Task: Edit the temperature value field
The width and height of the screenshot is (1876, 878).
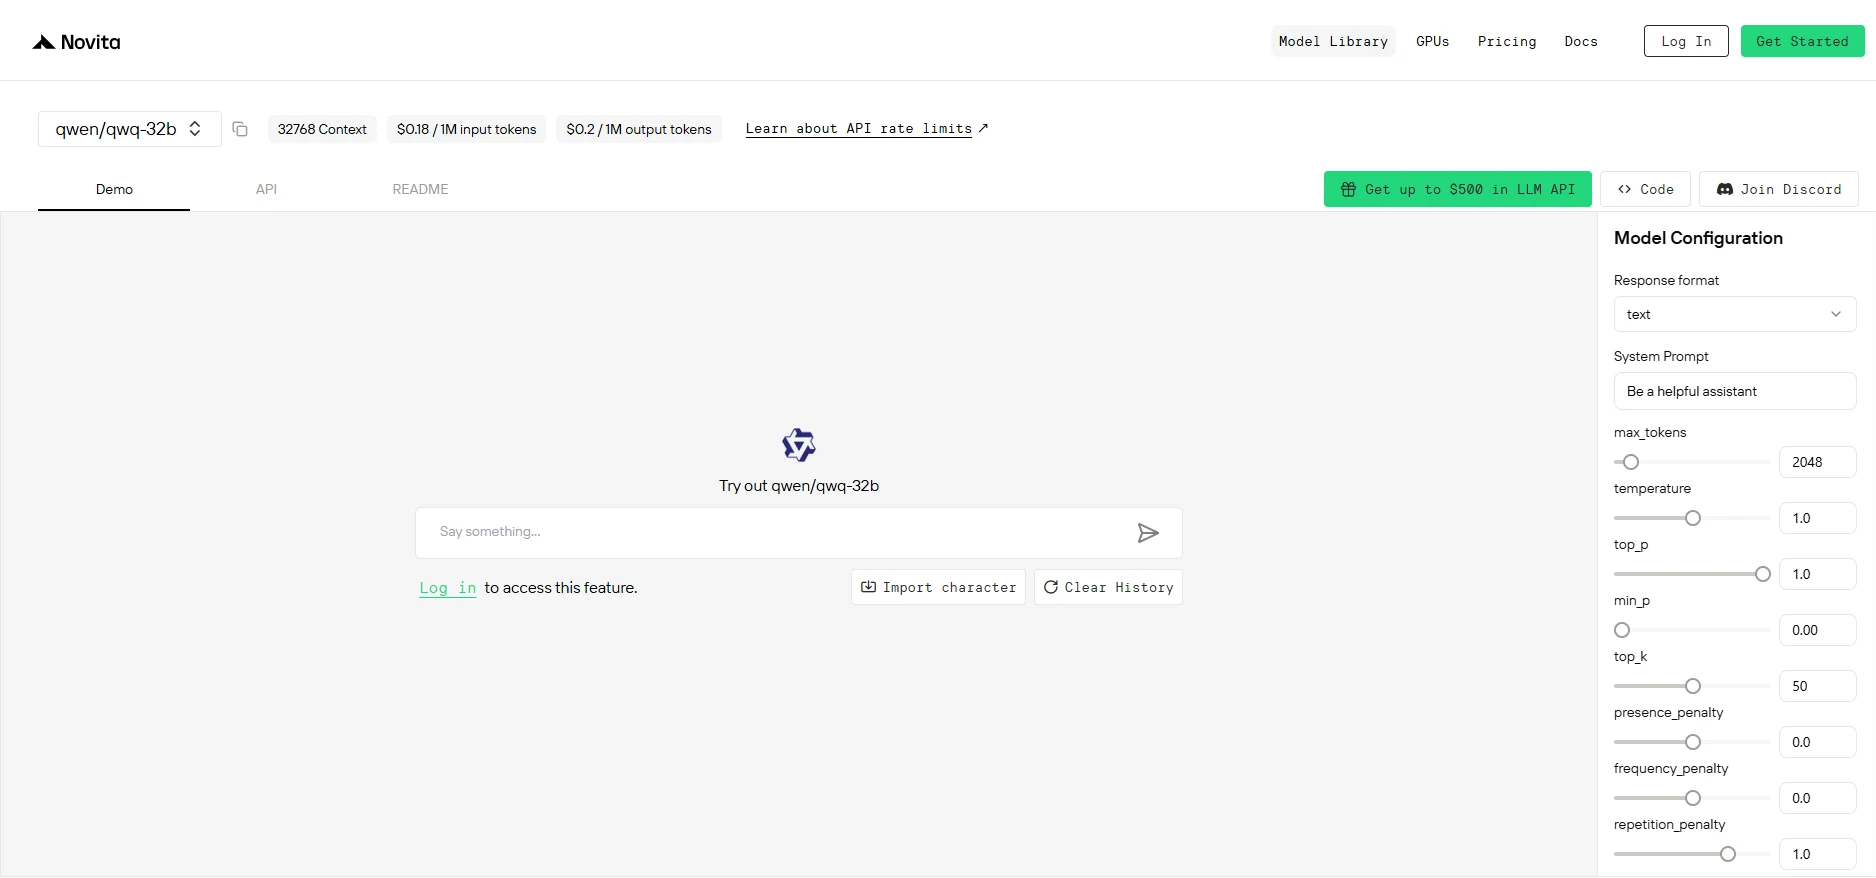Action: point(1818,518)
